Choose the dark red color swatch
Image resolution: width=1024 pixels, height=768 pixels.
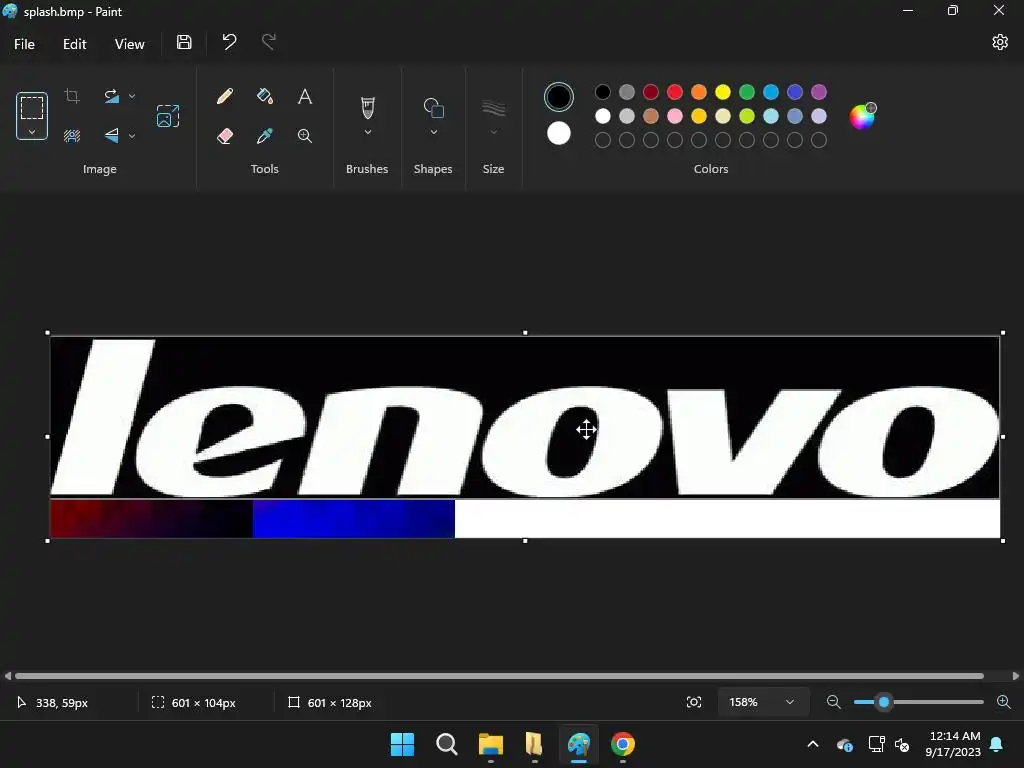tap(650, 92)
